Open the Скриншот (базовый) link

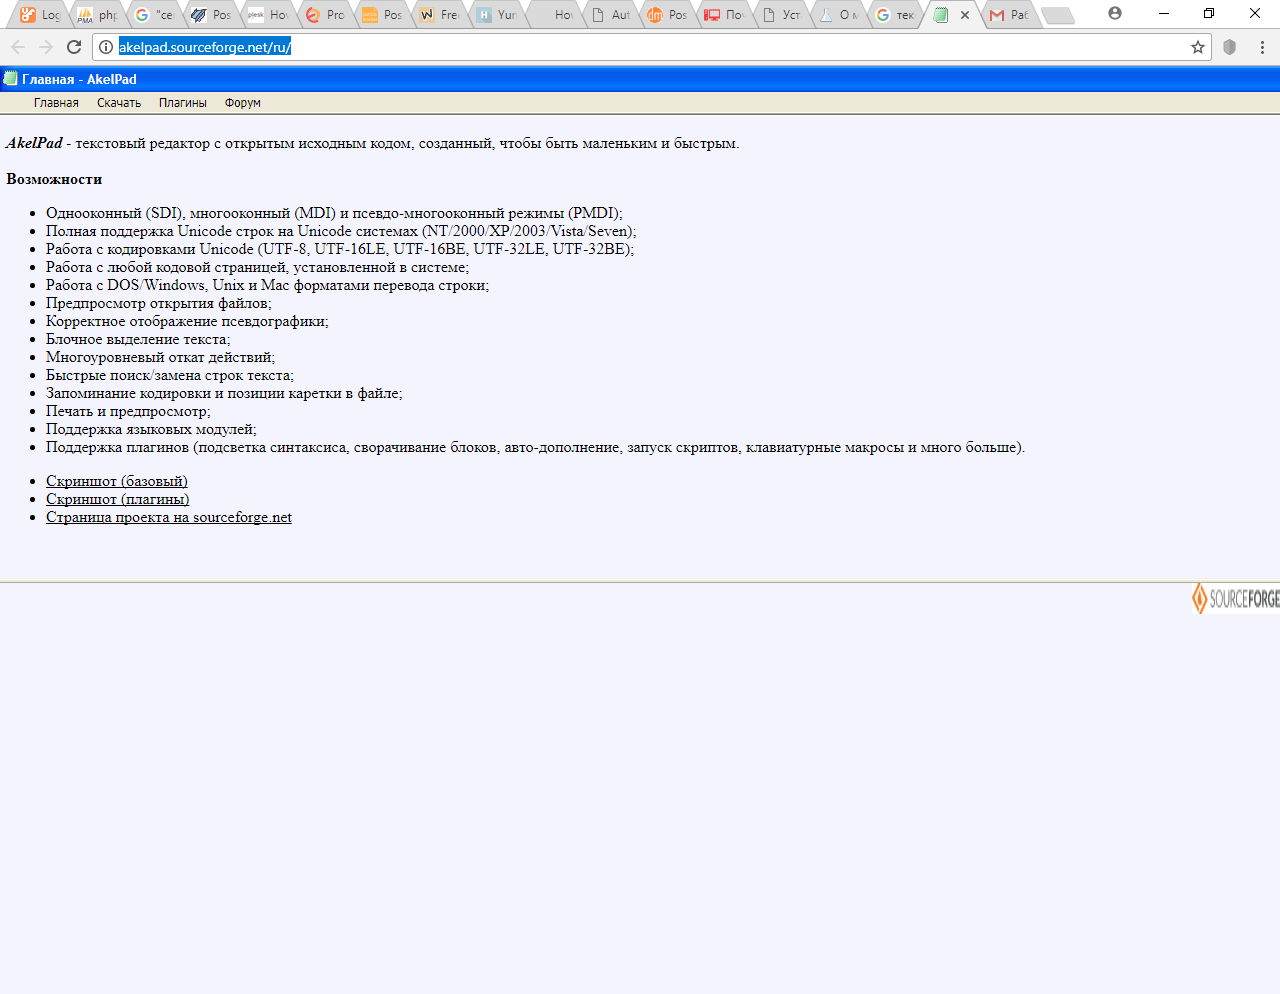[117, 481]
